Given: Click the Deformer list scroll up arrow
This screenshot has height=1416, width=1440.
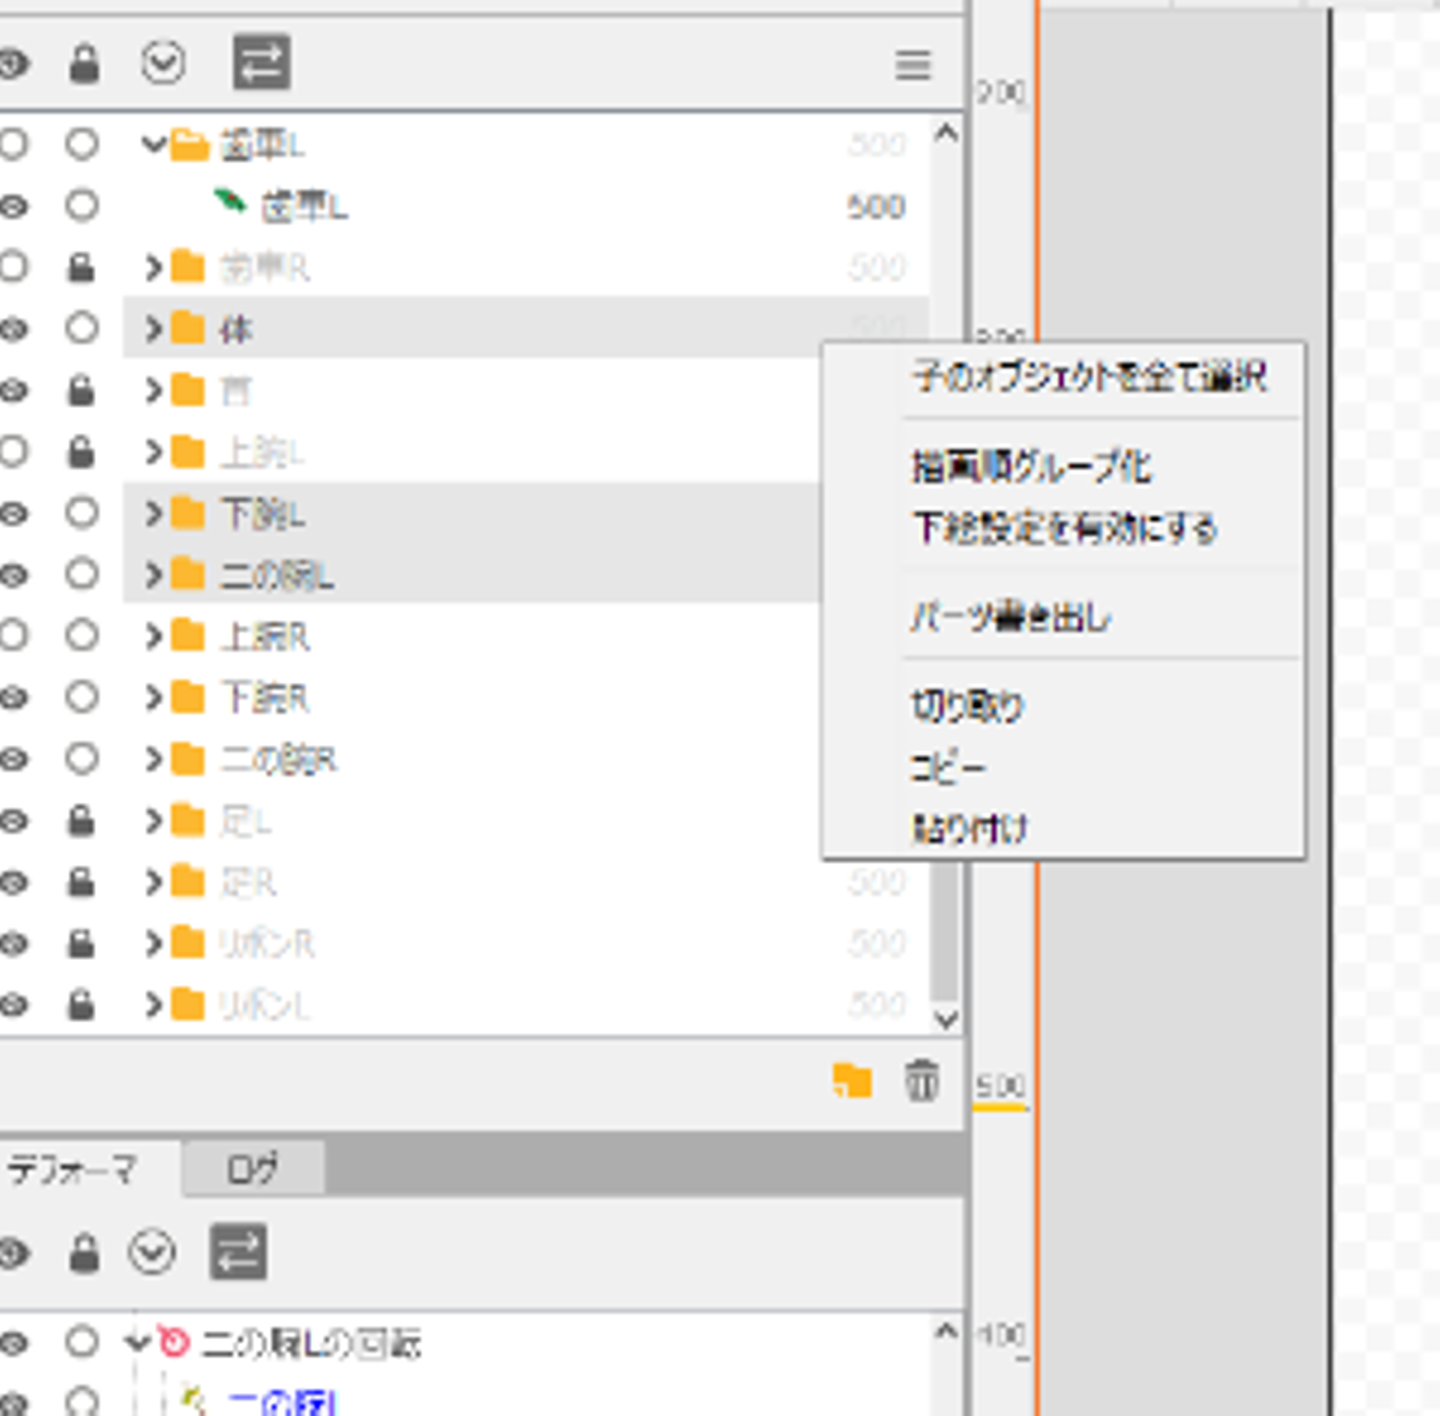Looking at the screenshot, I should [945, 1331].
